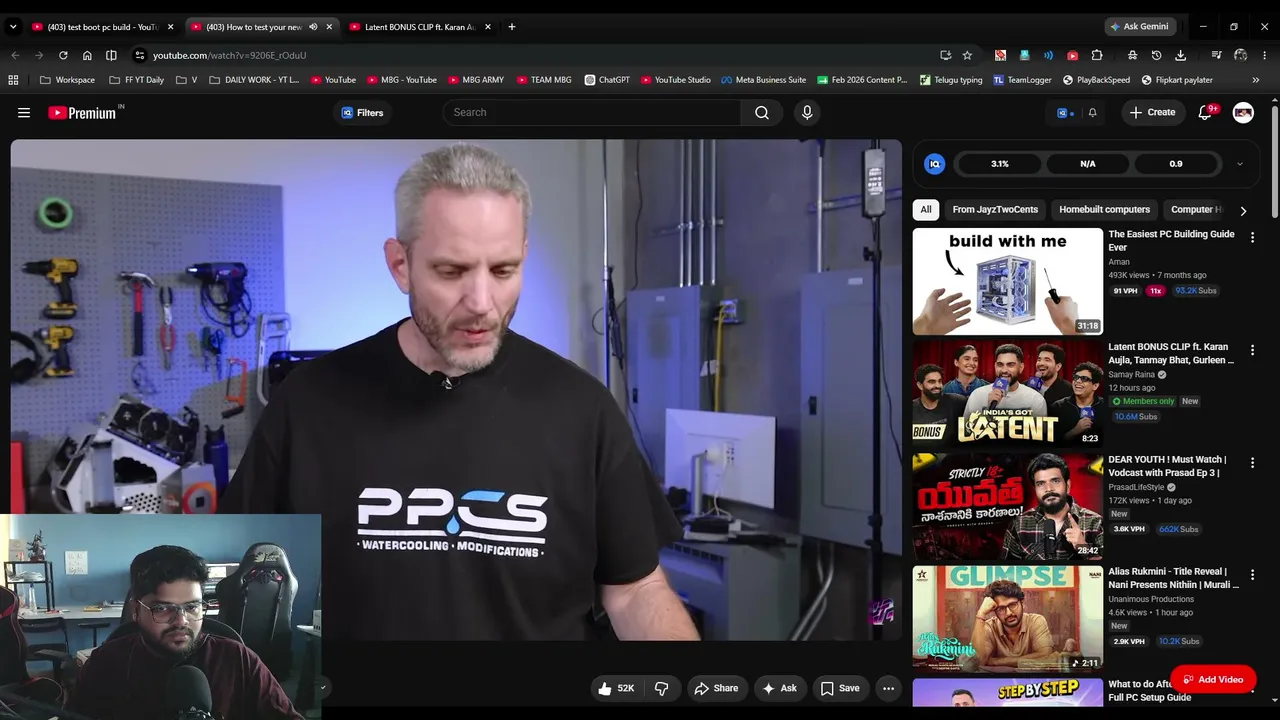The image size is (1280, 720).
Task: Select the Homebuilt computers chip
Action: tap(1104, 210)
